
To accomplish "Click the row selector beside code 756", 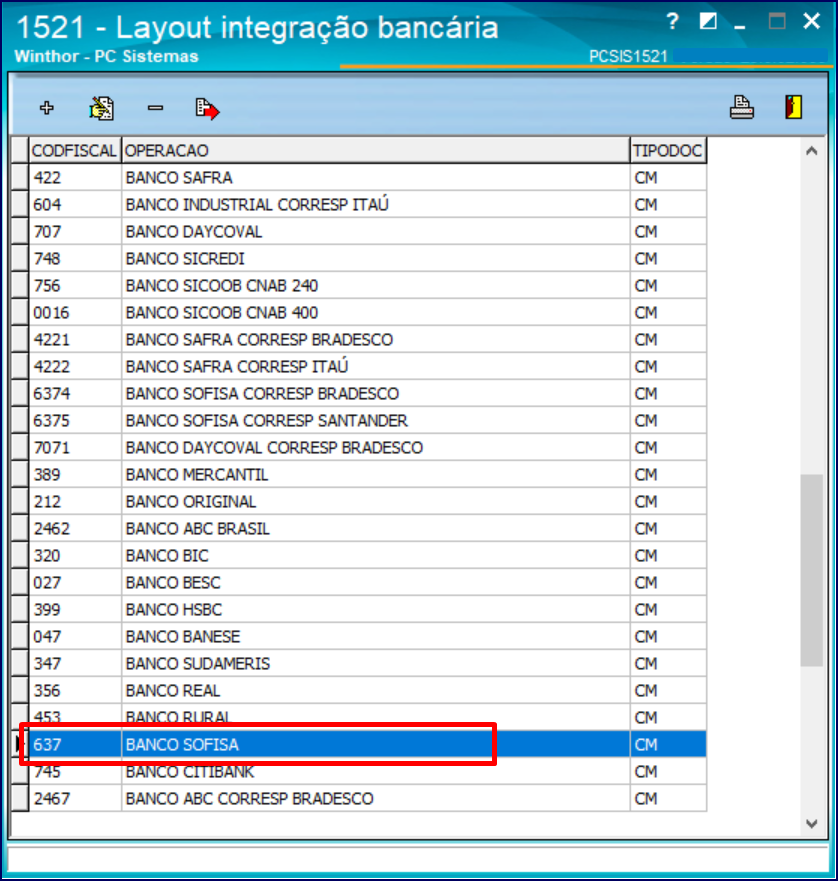I will pyautogui.click(x=20, y=285).
